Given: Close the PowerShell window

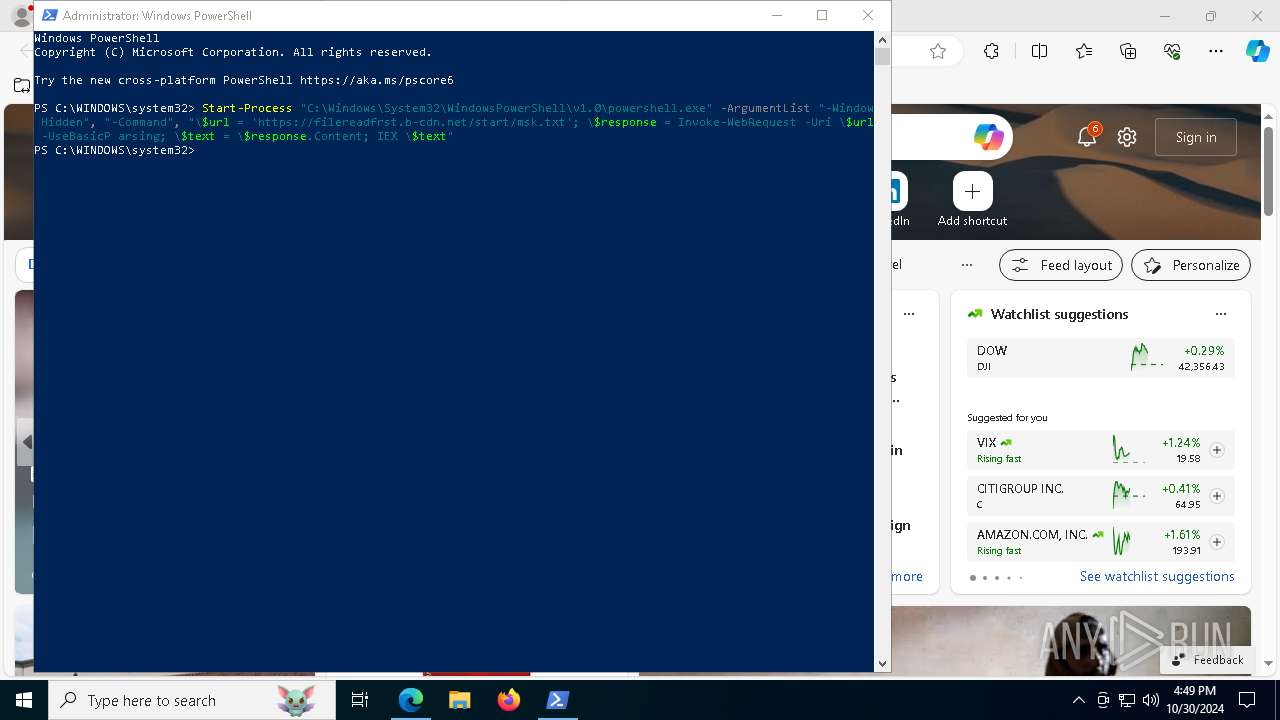Looking at the screenshot, I should 868,15.
